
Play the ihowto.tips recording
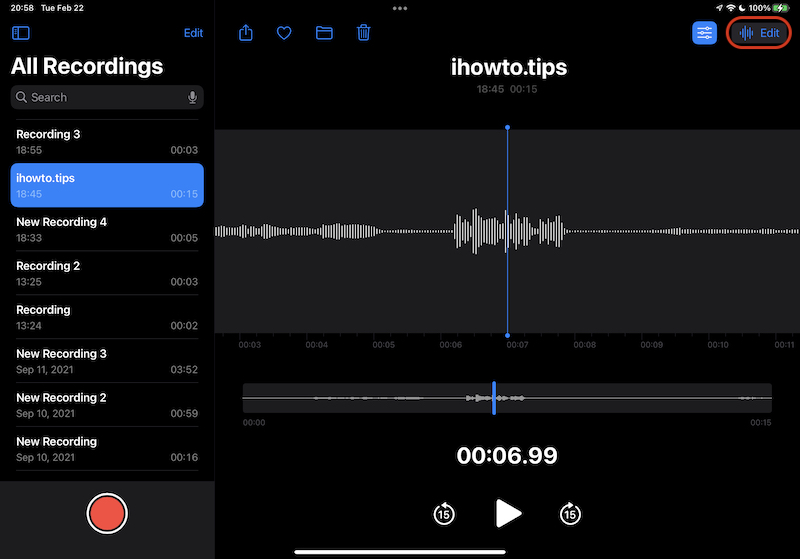click(x=508, y=514)
